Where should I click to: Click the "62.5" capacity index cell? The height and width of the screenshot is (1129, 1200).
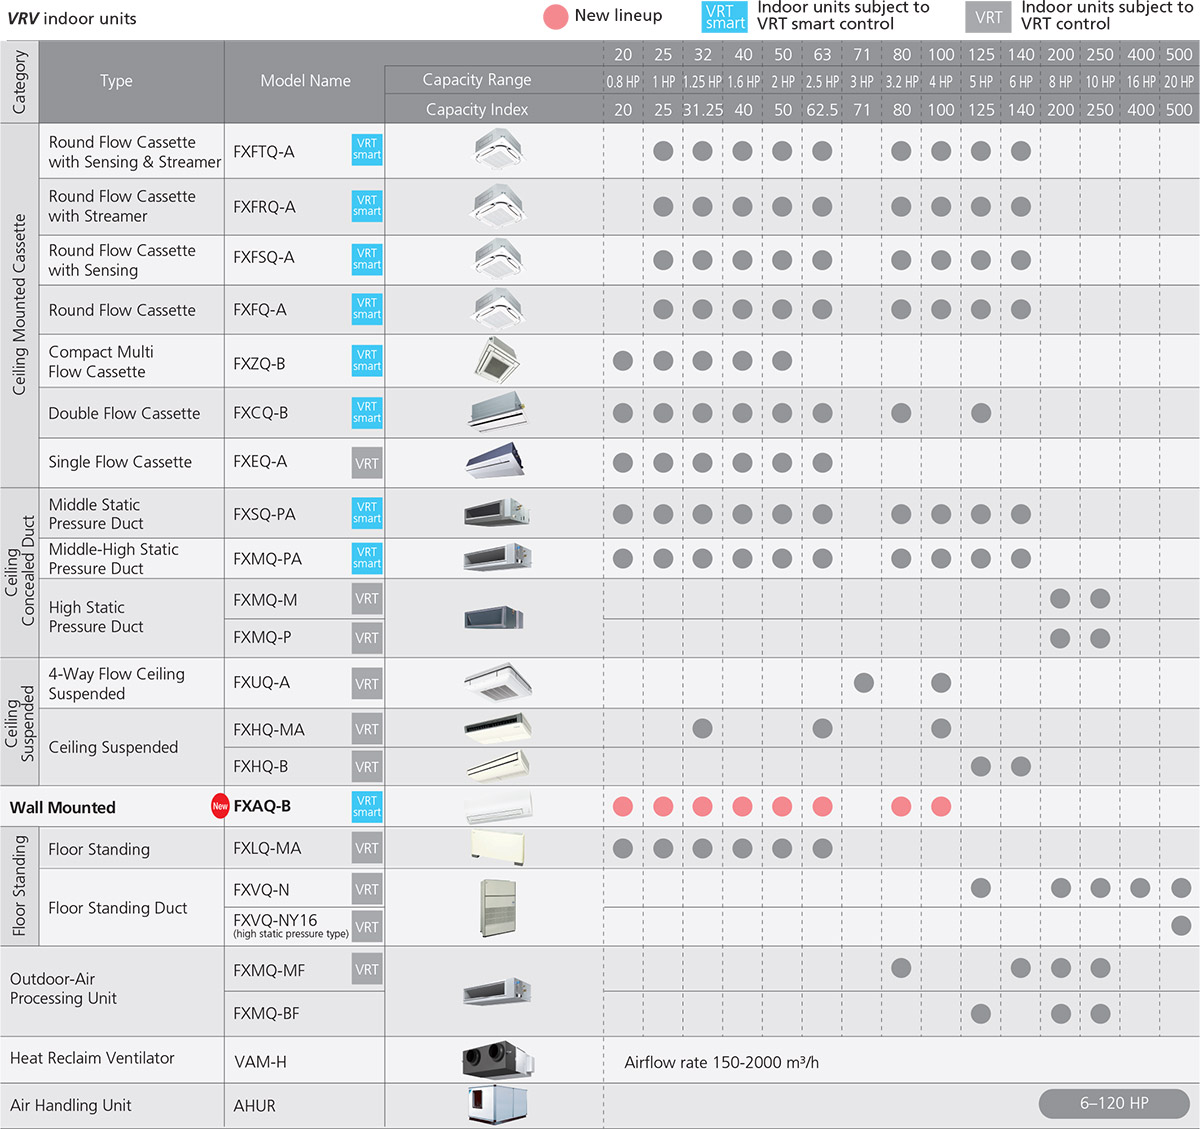pyautogui.click(x=822, y=110)
